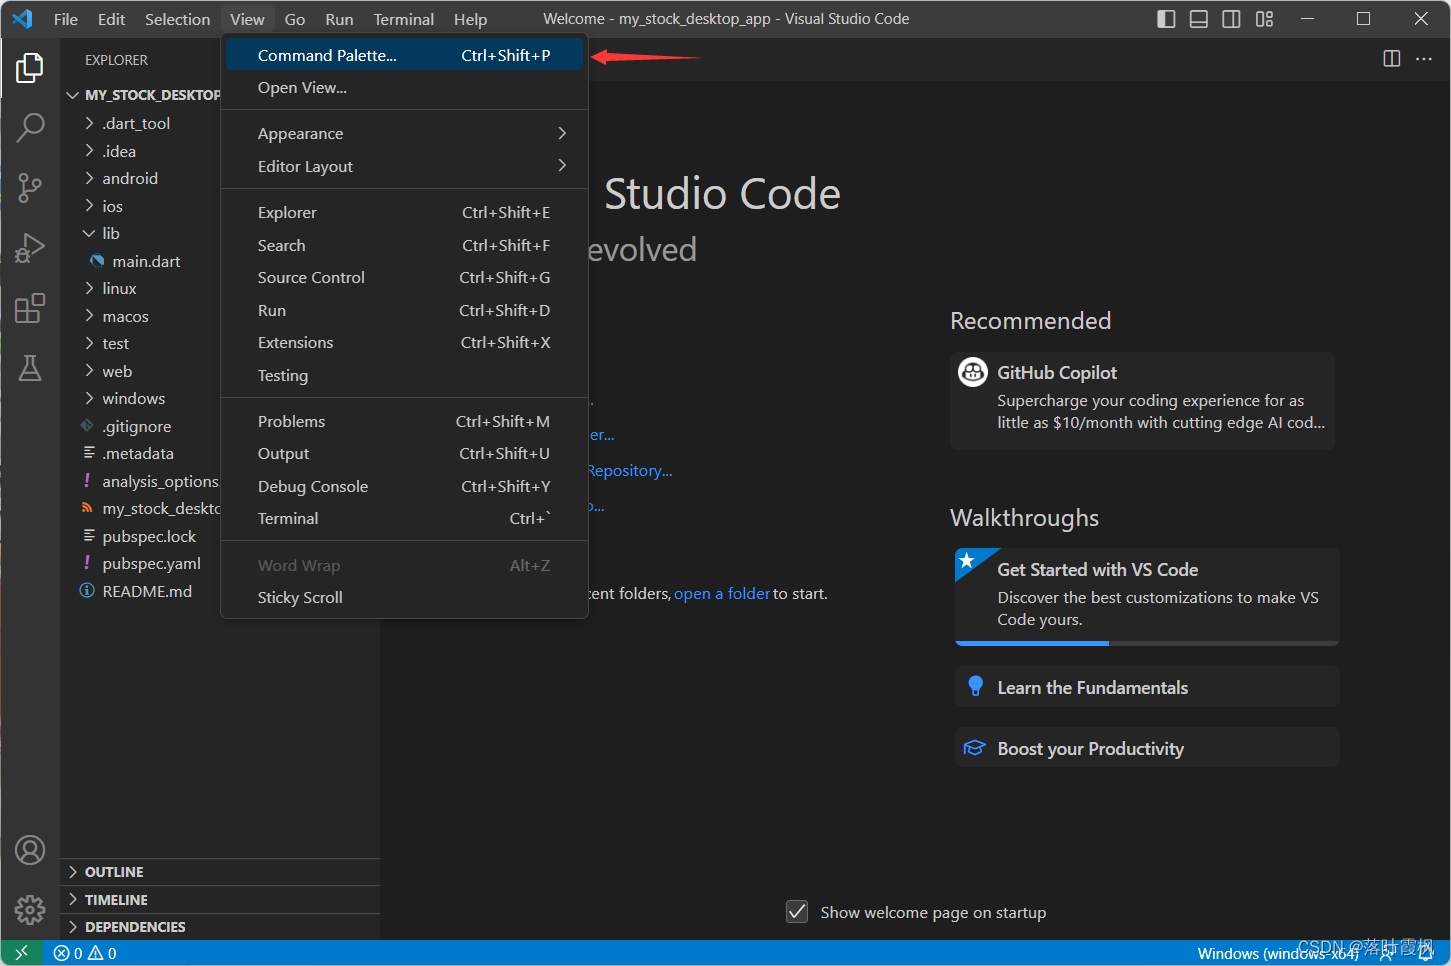Open the File menu

coord(66,19)
